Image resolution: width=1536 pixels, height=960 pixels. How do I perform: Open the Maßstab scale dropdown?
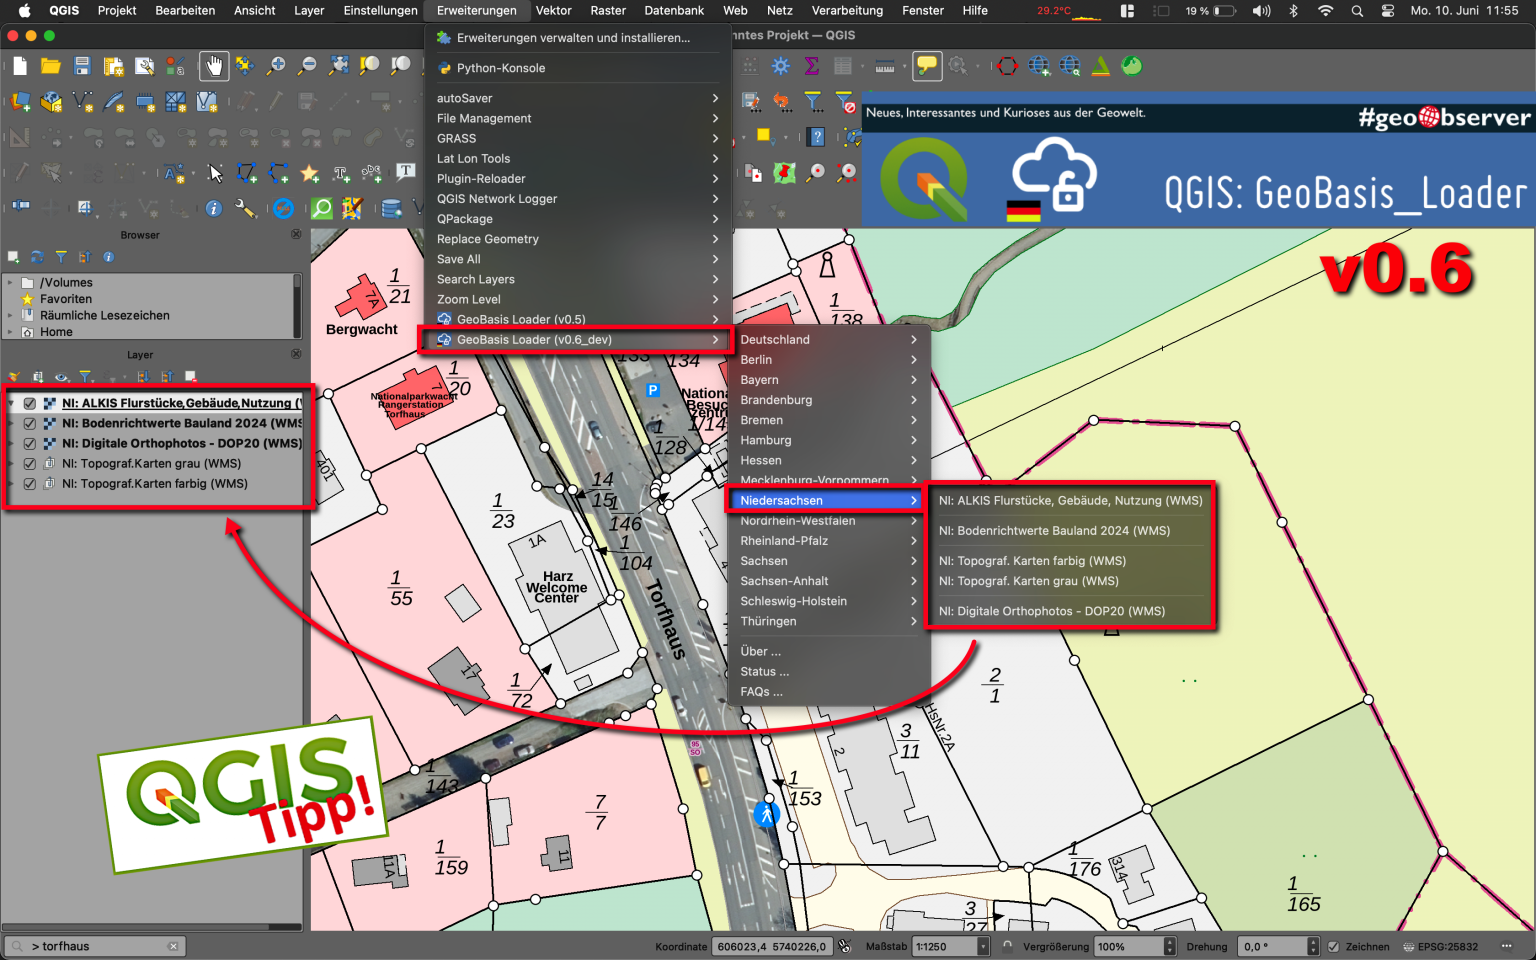tap(985, 946)
